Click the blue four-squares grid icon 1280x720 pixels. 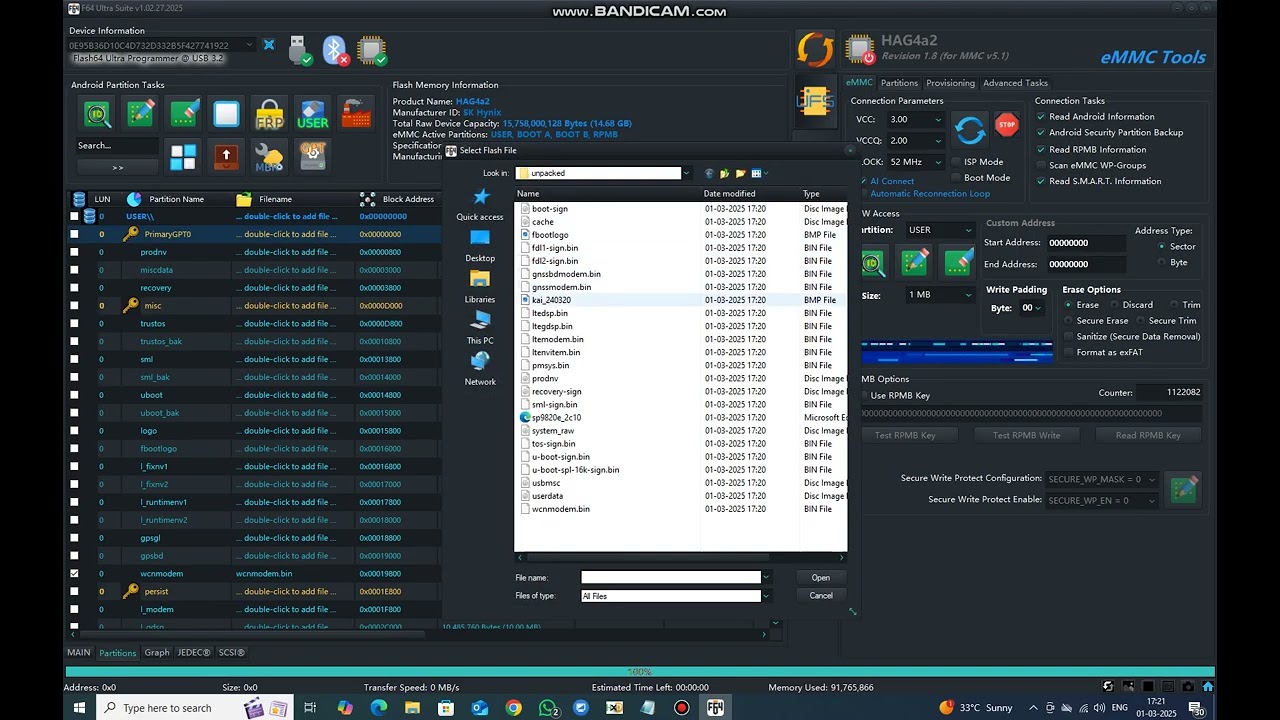click(x=183, y=157)
